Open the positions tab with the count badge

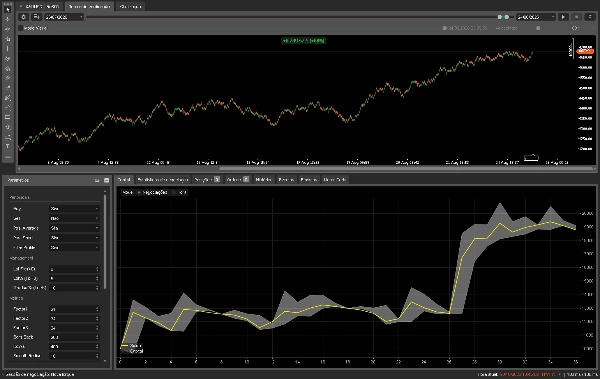(x=207, y=179)
